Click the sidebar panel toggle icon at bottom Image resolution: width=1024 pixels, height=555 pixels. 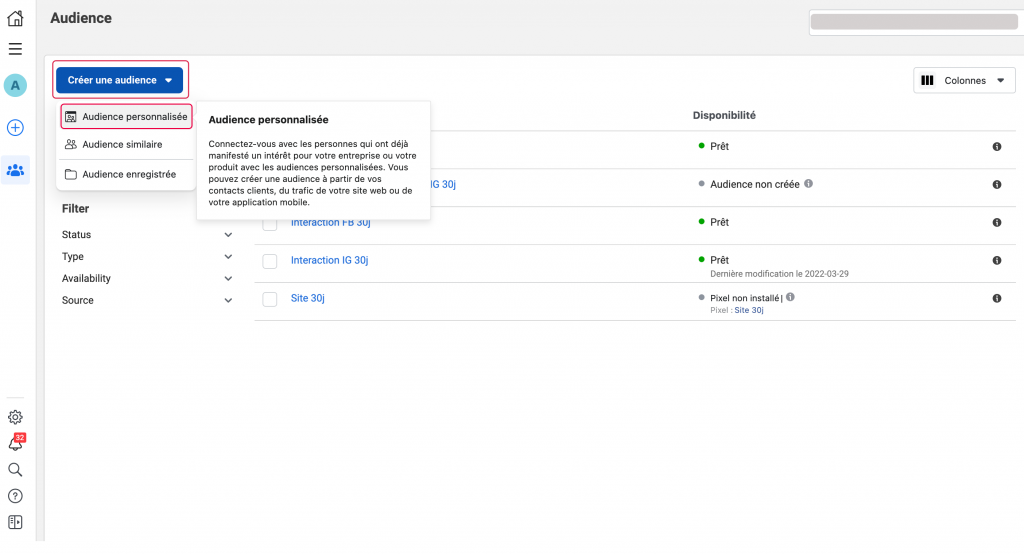[x=15, y=522]
